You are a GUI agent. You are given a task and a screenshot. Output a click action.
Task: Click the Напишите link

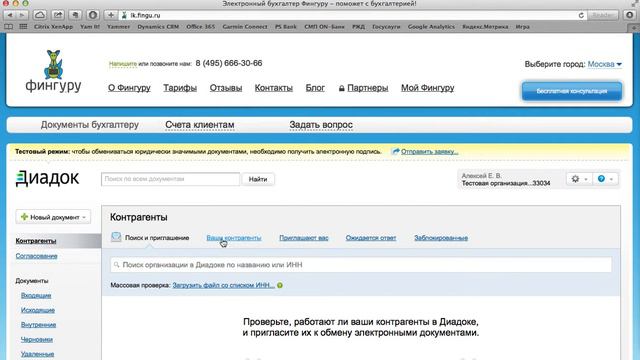click(122, 64)
